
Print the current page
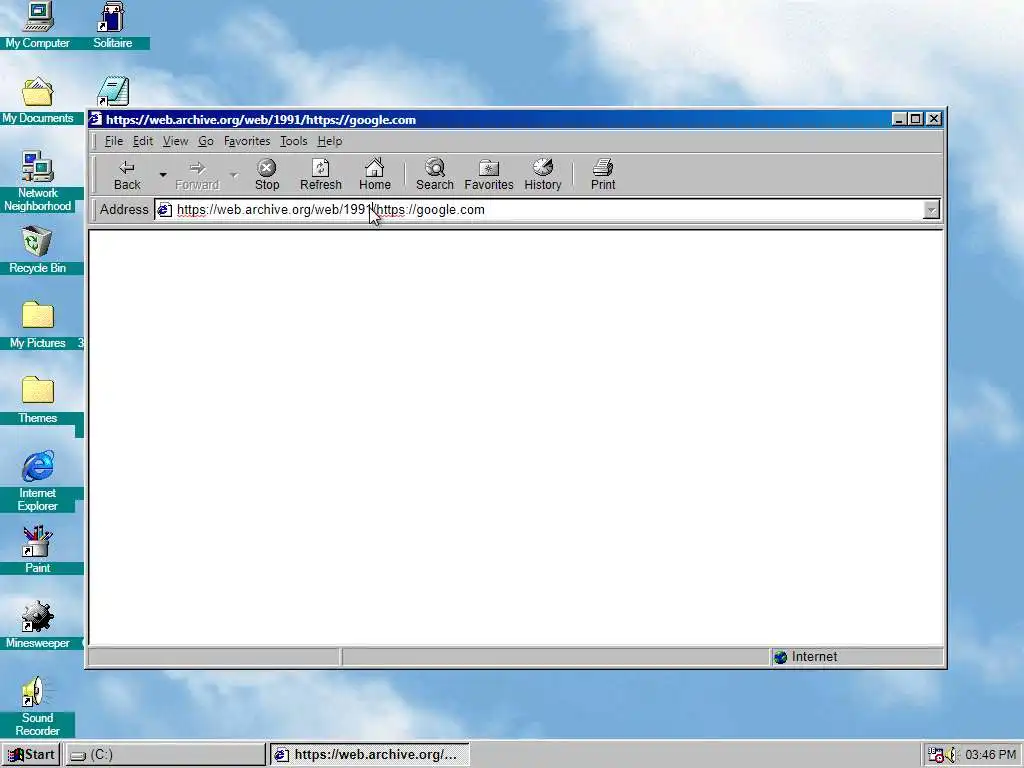point(603,175)
